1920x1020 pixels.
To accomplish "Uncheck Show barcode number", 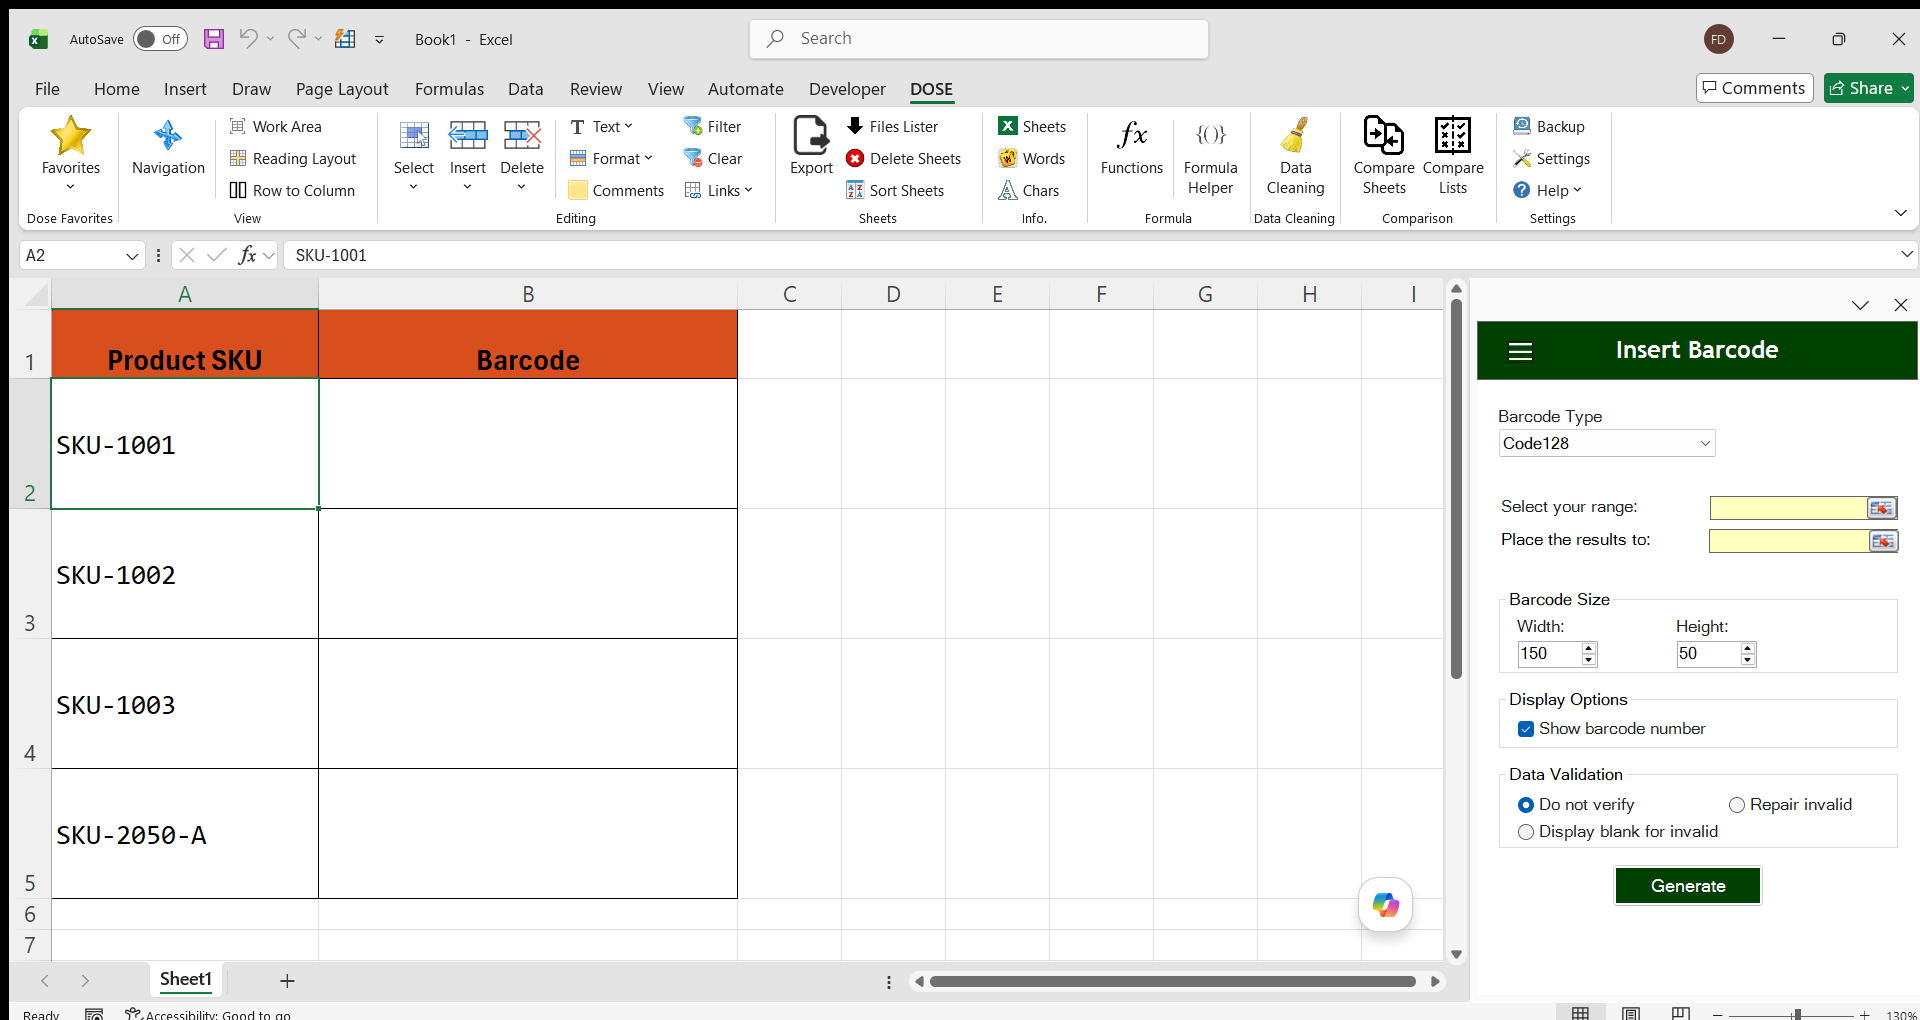I will pos(1526,729).
